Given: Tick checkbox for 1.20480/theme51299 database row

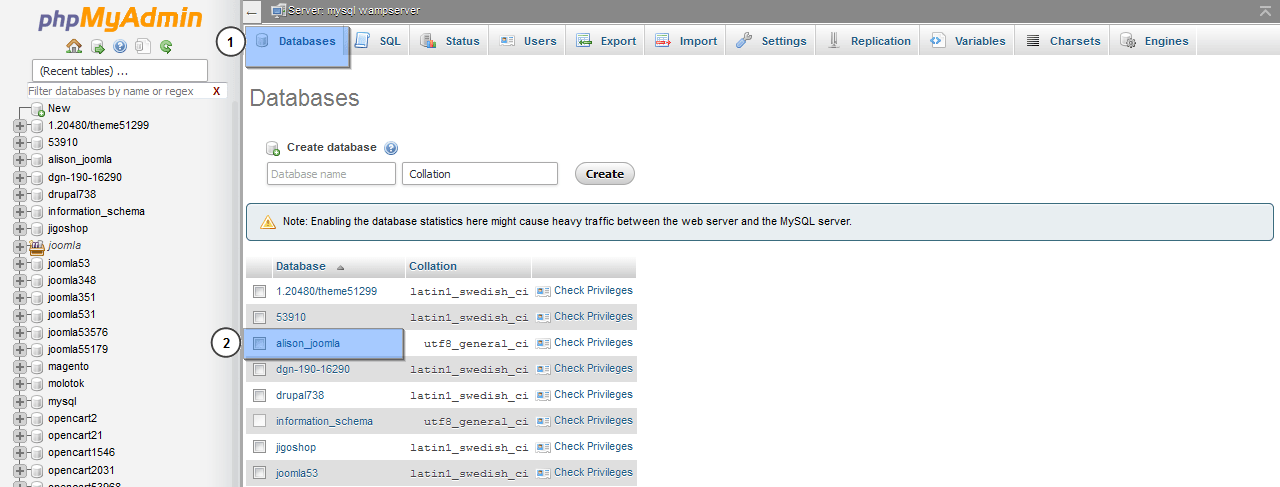Looking at the screenshot, I should click(x=259, y=291).
